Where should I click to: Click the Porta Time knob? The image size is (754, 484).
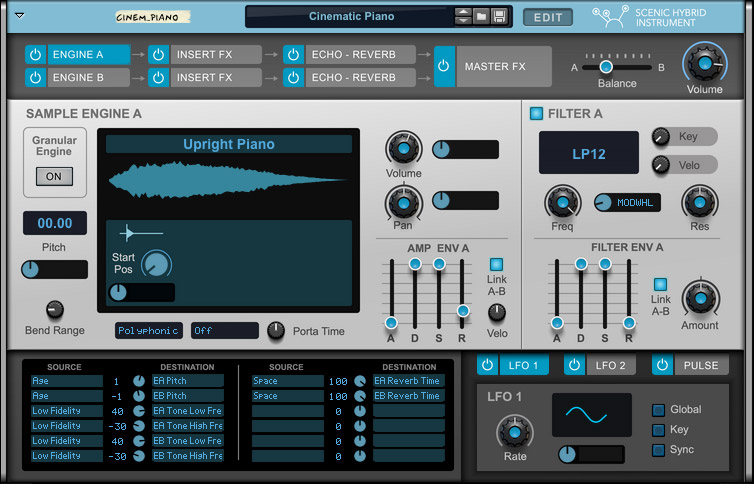pyautogui.click(x=276, y=330)
